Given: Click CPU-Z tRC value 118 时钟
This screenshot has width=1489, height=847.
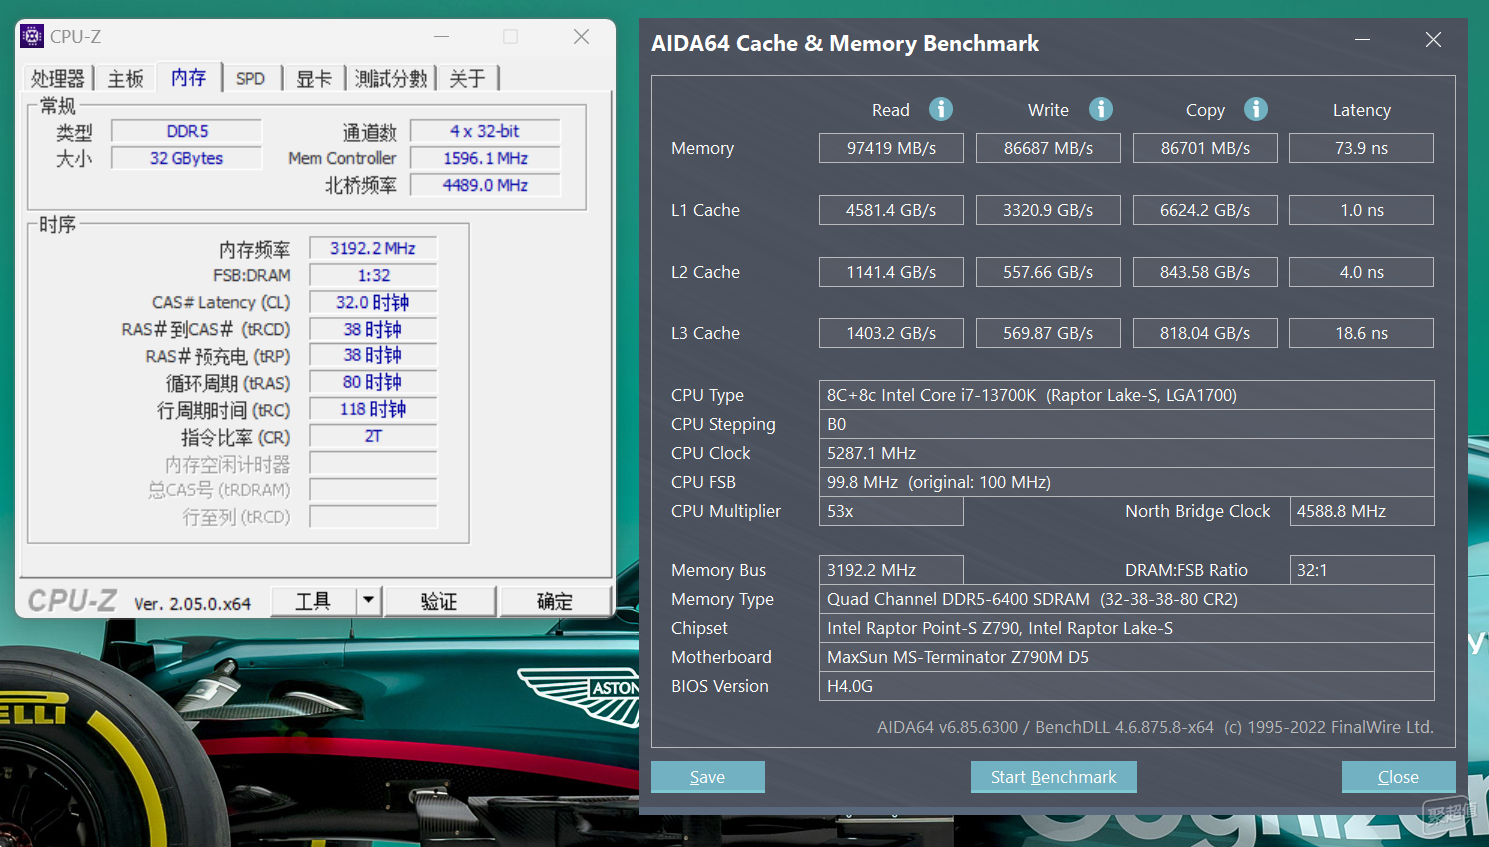Looking at the screenshot, I should point(373,409).
